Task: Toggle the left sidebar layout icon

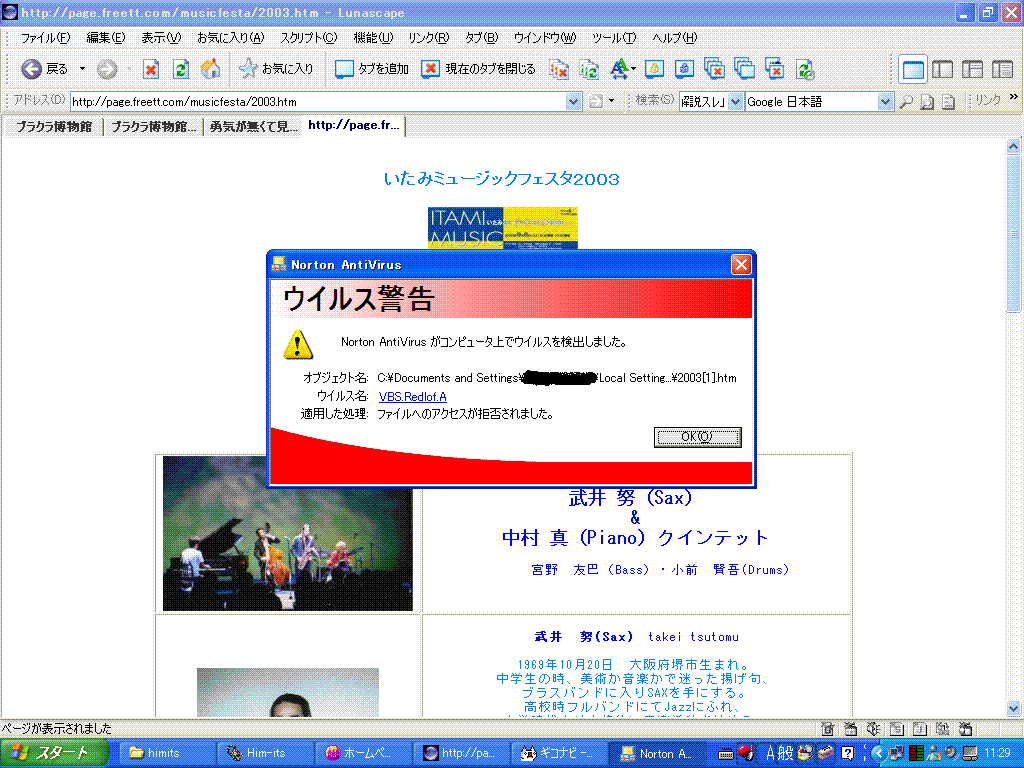Action: click(942, 69)
